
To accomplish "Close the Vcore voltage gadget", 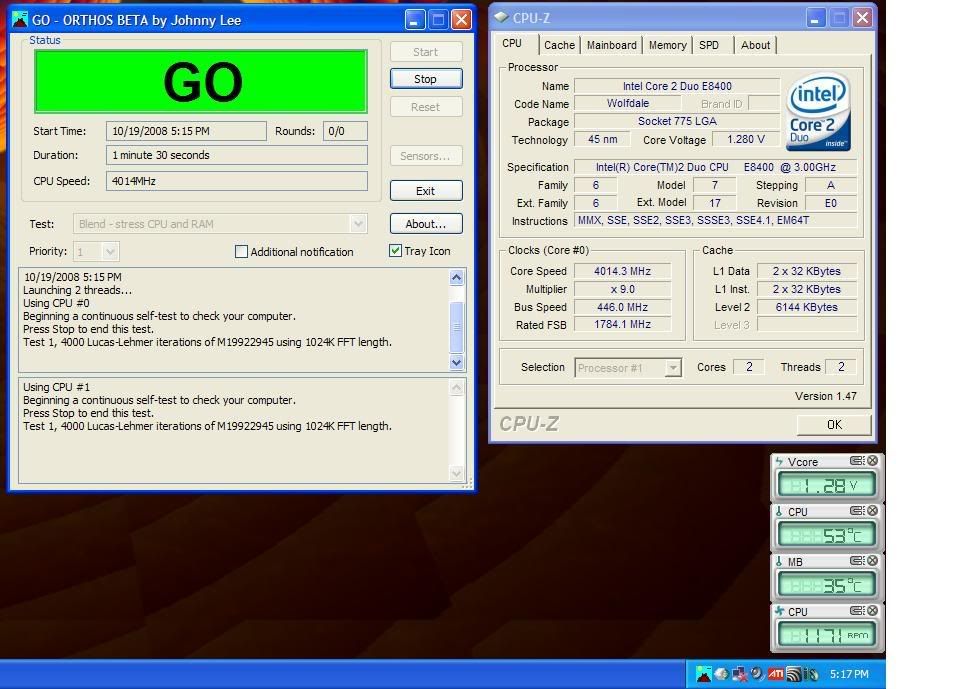I will pos(872,461).
